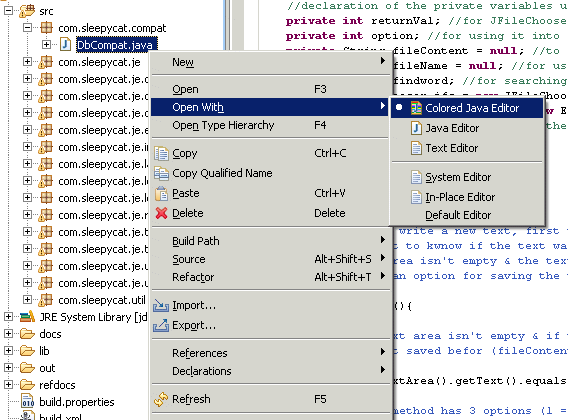Choose Default Editor option
568x420 pixels.
tap(467, 215)
